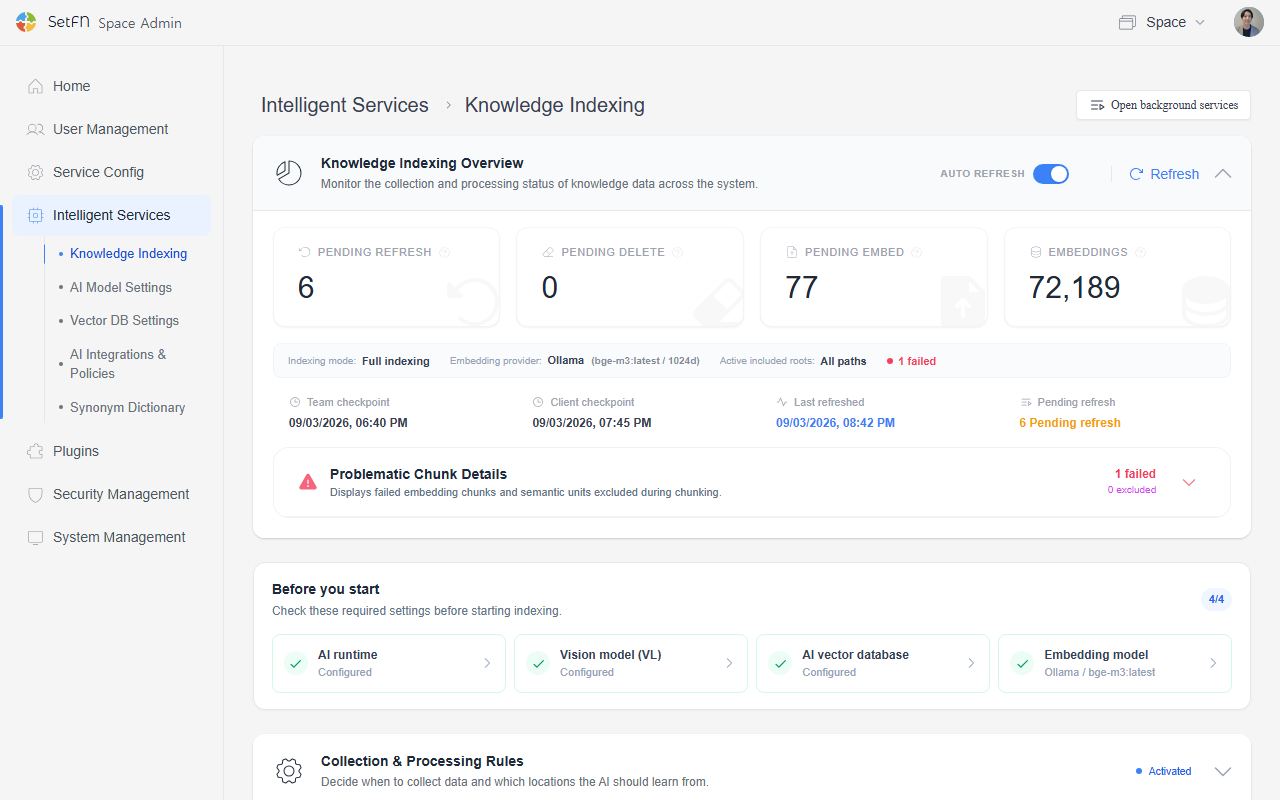The width and height of the screenshot is (1280, 800).
Task: Open Vision model (VL) card arrow
Action: click(729, 663)
